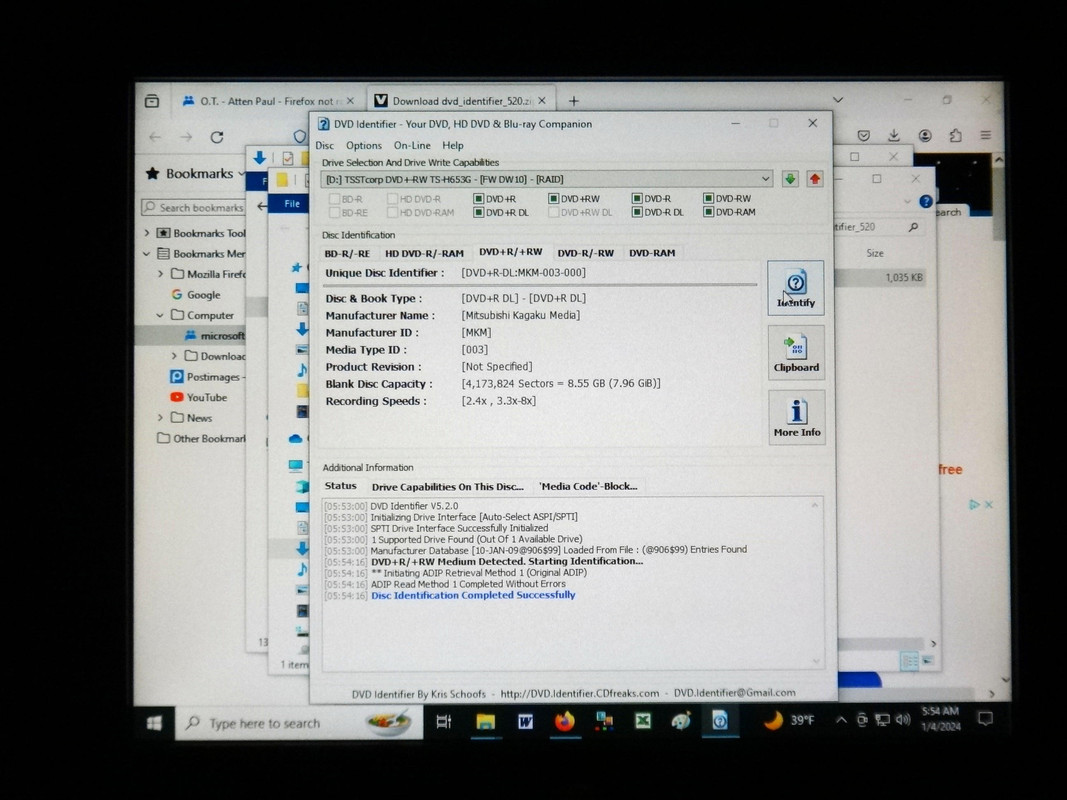Toggle DVD-R DL capability checkbox
Image resolution: width=1067 pixels, height=800 pixels.
click(x=637, y=212)
